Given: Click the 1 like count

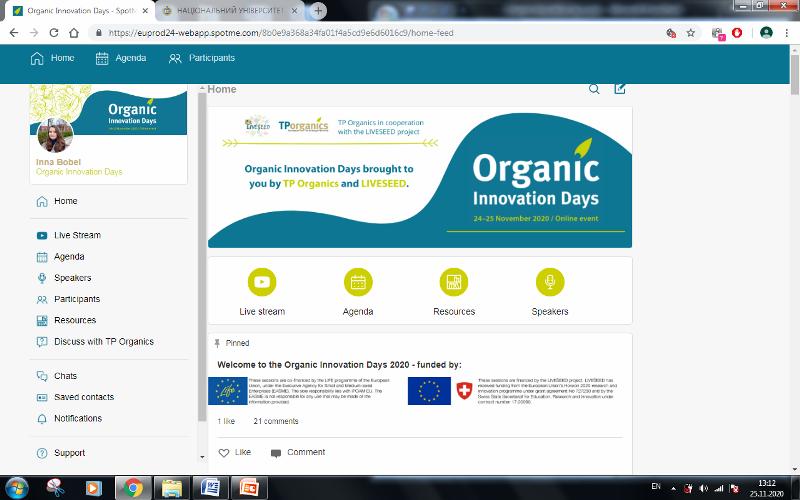Looking at the screenshot, I should [x=226, y=421].
